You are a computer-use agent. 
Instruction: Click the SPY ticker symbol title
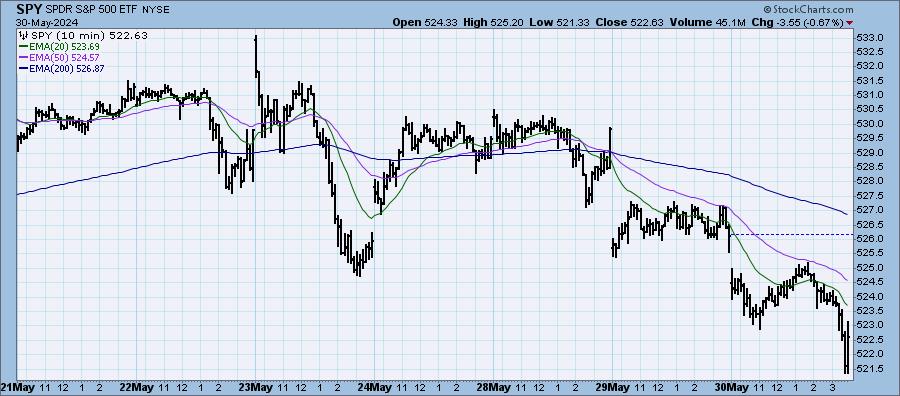29,9
